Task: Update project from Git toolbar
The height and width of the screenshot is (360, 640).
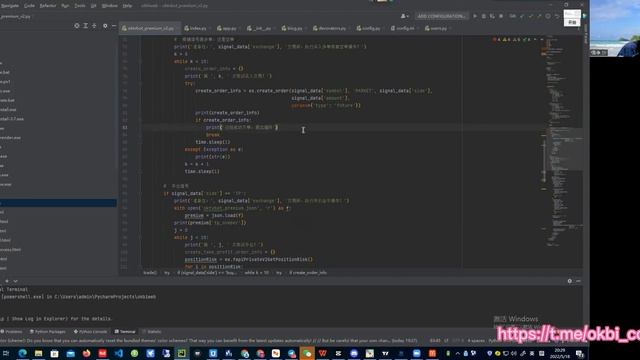Action: tap(522, 16)
